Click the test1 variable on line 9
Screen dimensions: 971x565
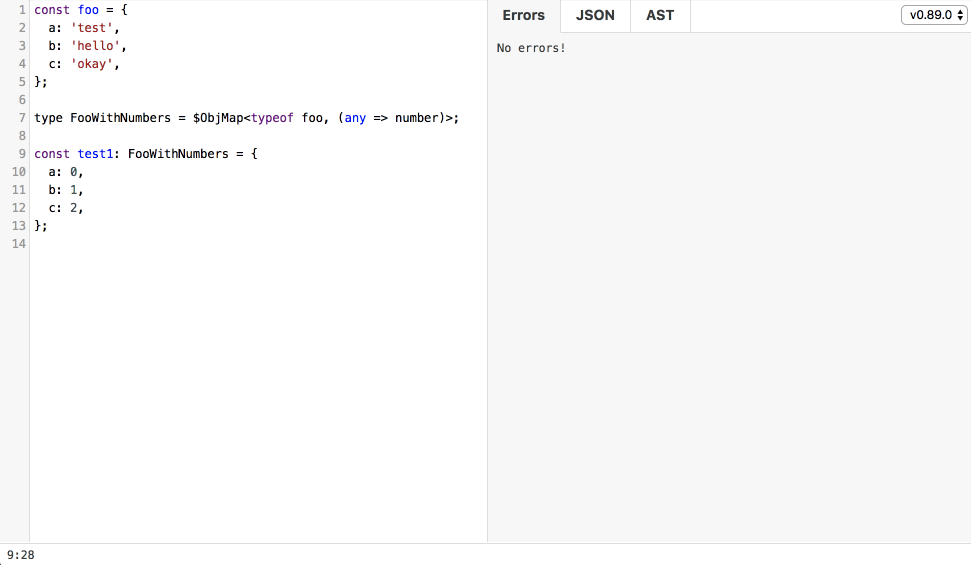click(x=95, y=154)
